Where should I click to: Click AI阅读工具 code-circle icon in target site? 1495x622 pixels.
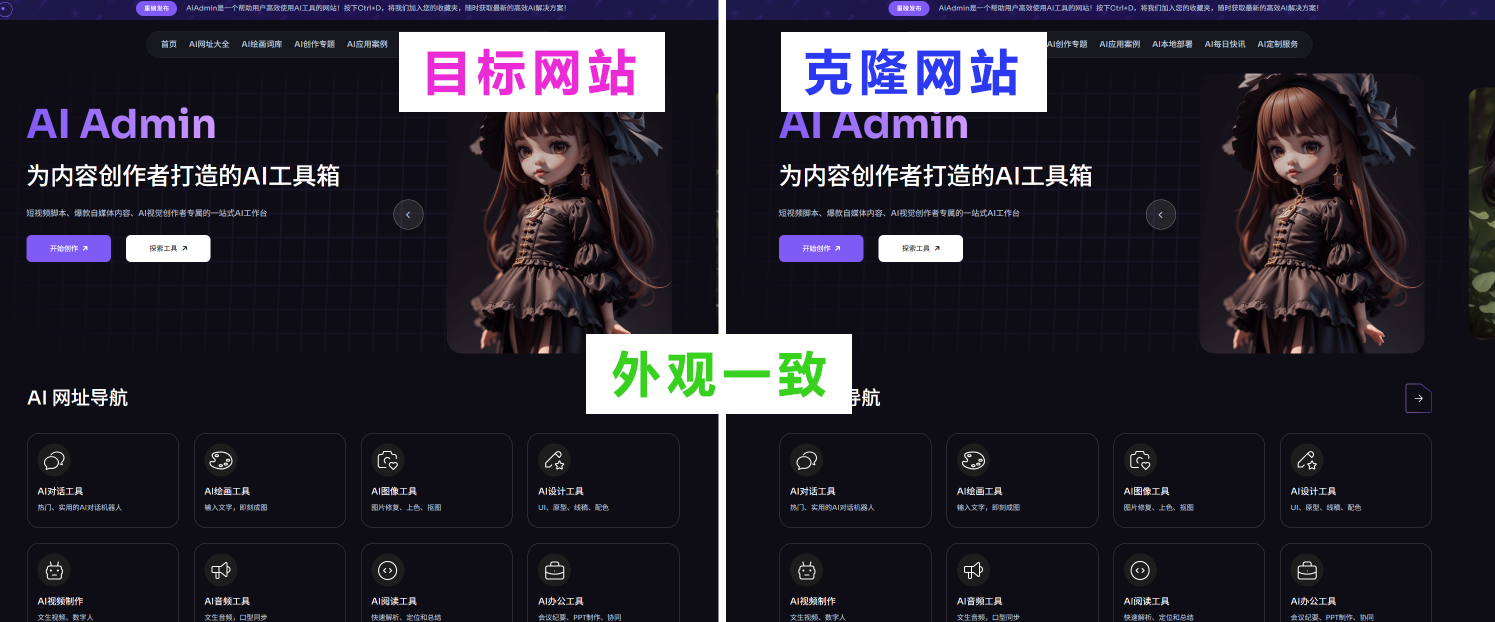coord(388,570)
